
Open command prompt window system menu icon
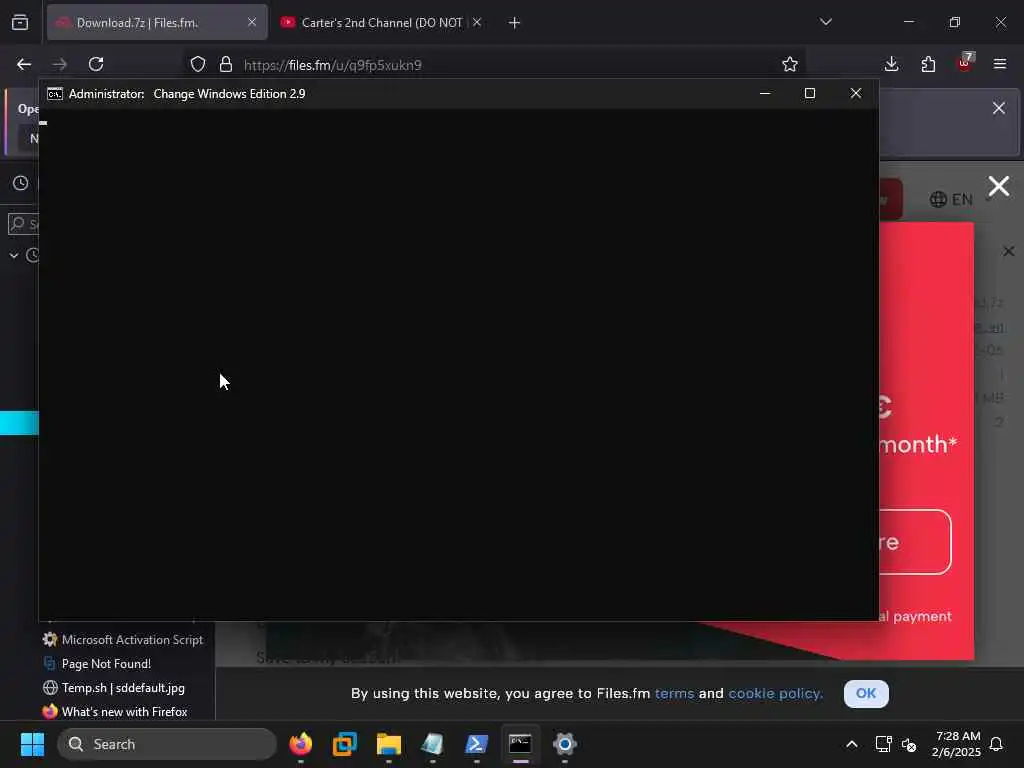click(x=55, y=94)
